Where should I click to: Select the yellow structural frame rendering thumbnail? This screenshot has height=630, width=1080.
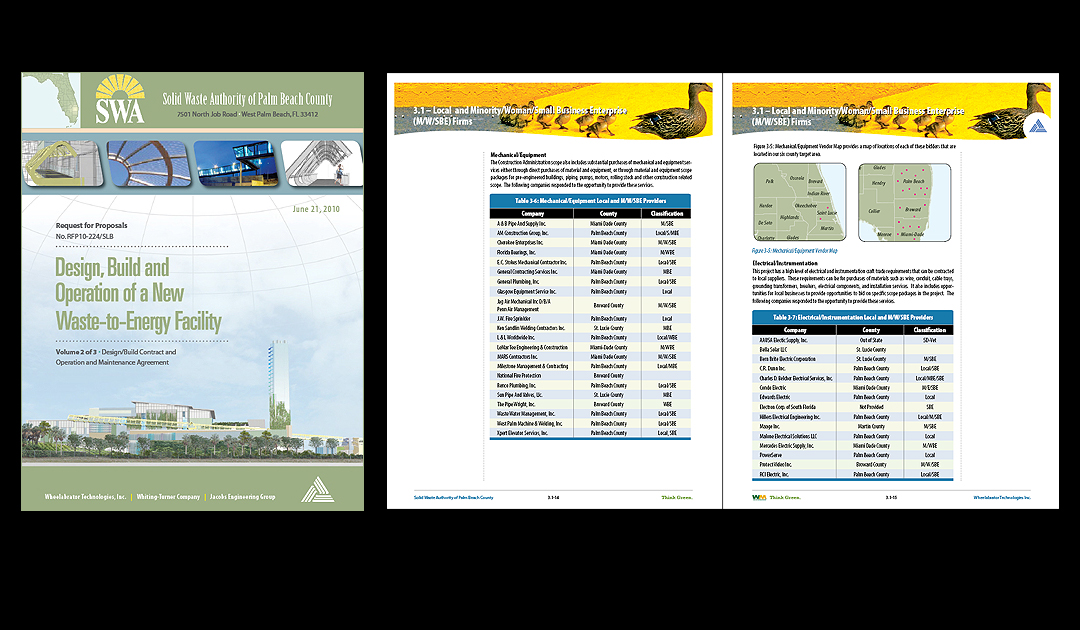point(63,163)
